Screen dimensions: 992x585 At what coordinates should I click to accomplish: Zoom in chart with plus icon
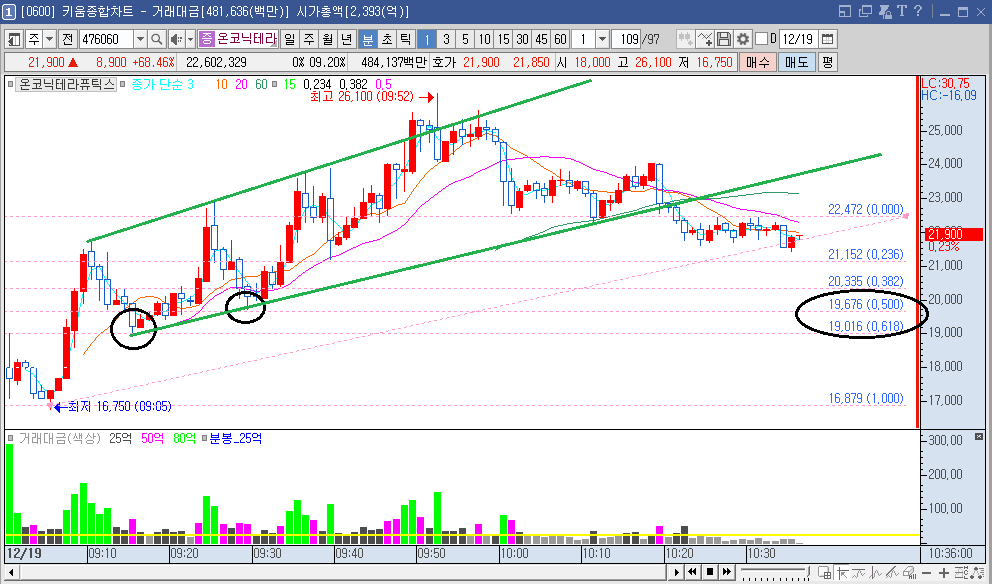(944, 572)
